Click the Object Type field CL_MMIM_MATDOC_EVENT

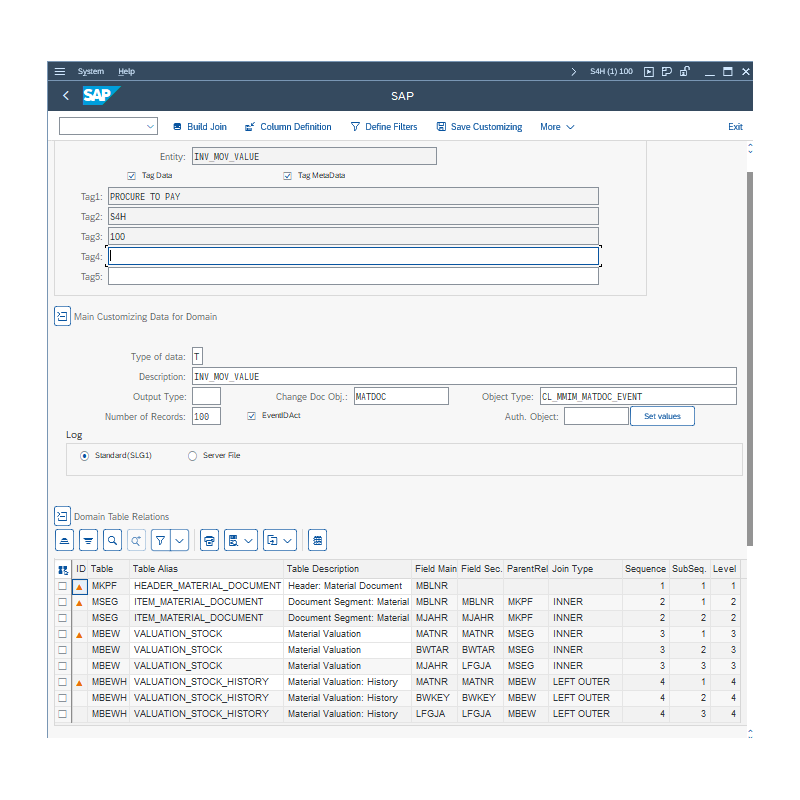pyautogui.click(x=638, y=396)
